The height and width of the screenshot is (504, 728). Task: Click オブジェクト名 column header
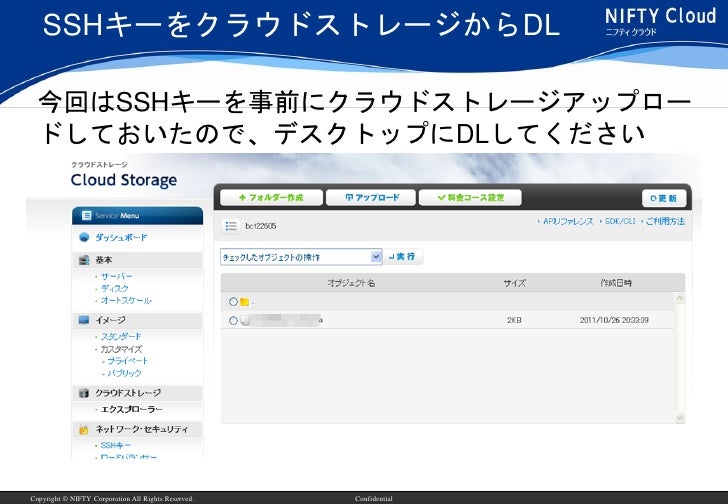(351, 283)
